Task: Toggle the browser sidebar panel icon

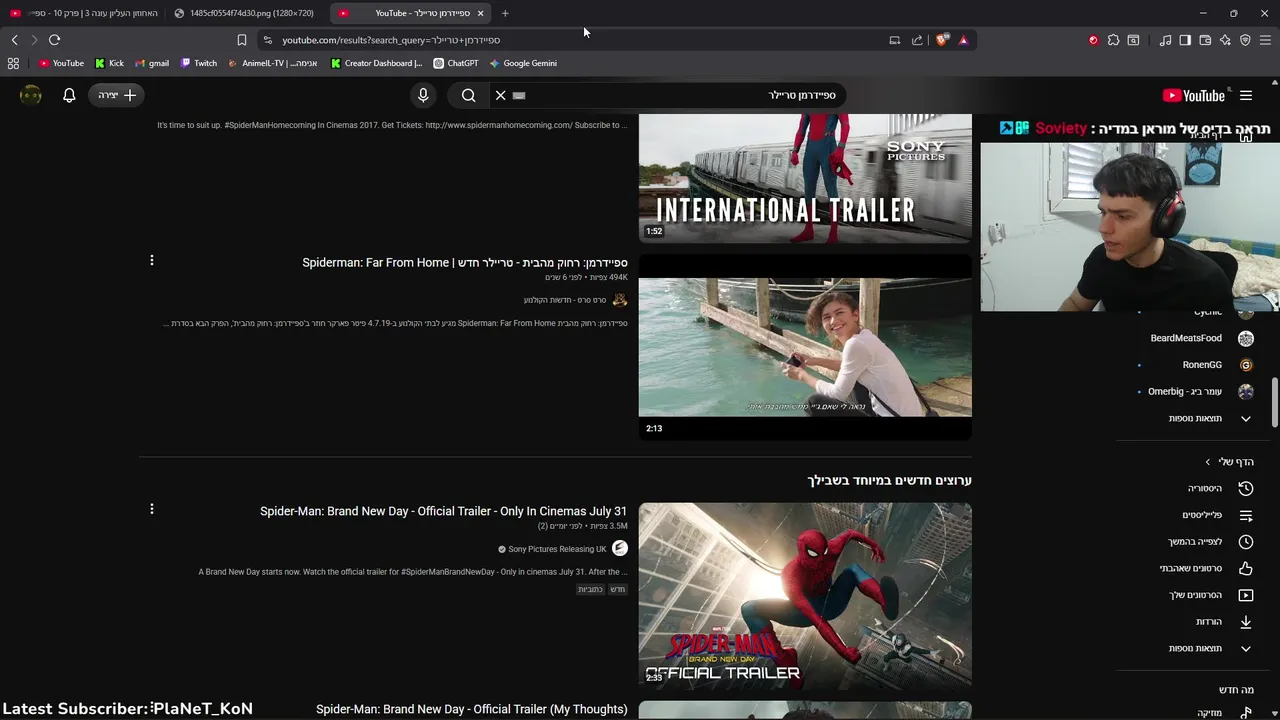Action: pyautogui.click(x=1185, y=40)
